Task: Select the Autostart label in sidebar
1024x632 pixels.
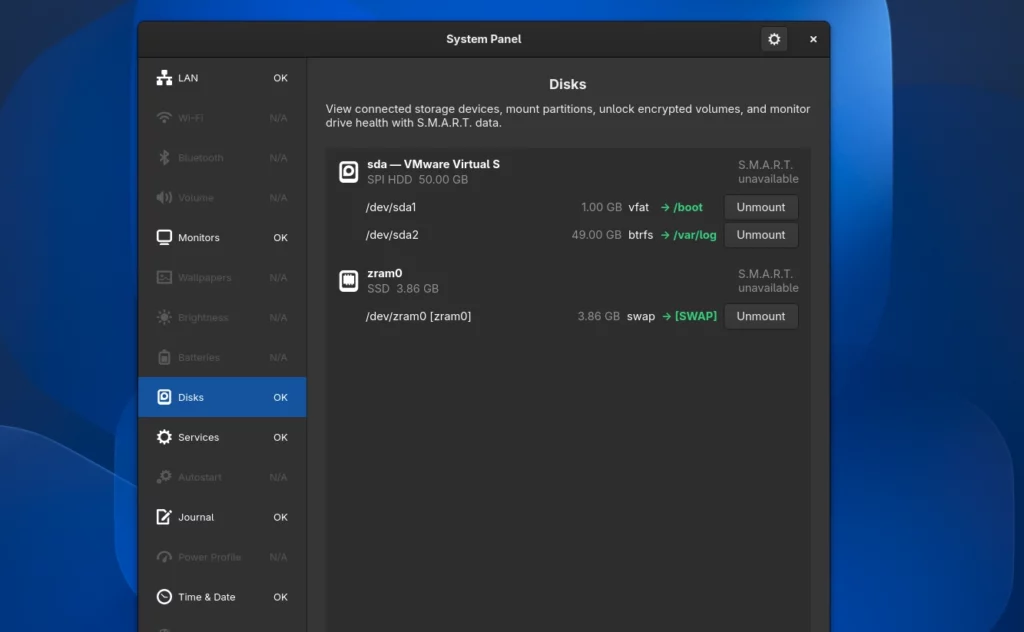Action: pyautogui.click(x=199, y=477)
